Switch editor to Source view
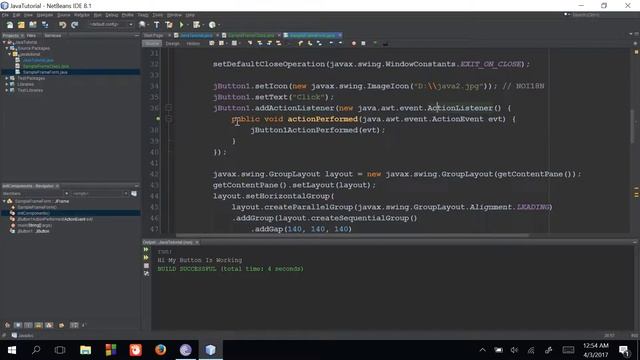Screen dimensions: 640x360 click(x=152, y=43)
